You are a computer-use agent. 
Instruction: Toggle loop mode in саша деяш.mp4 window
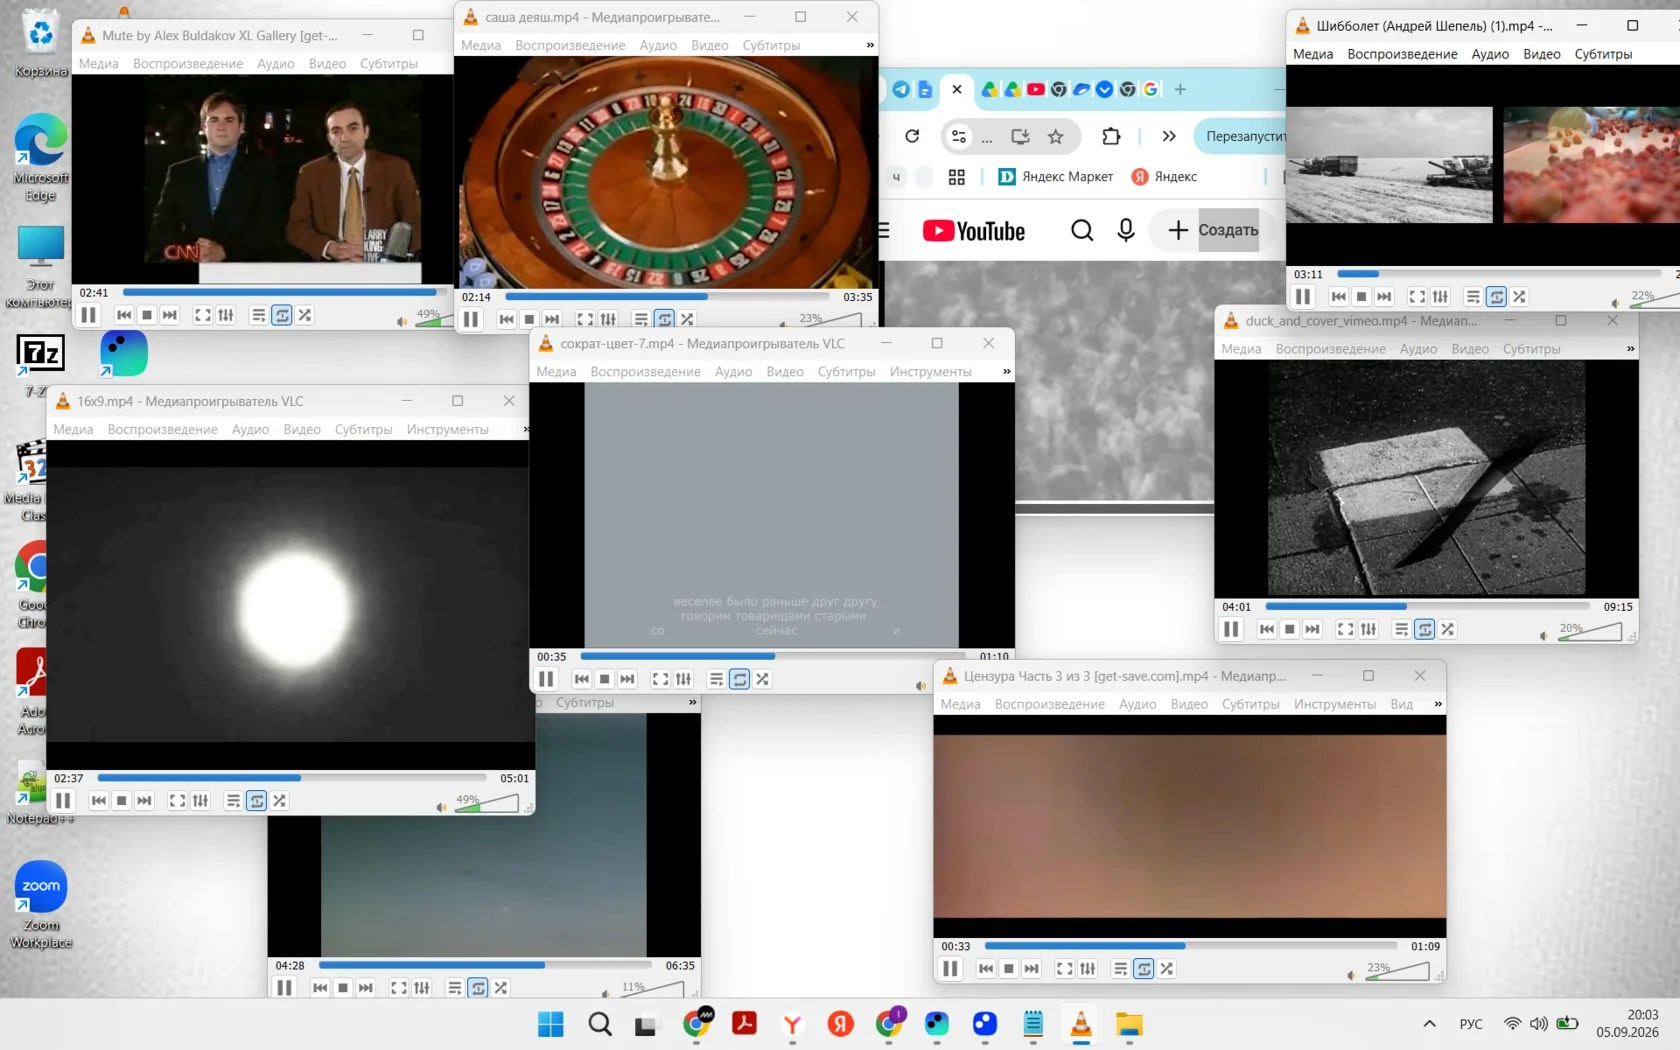click(x=664, y=319)
